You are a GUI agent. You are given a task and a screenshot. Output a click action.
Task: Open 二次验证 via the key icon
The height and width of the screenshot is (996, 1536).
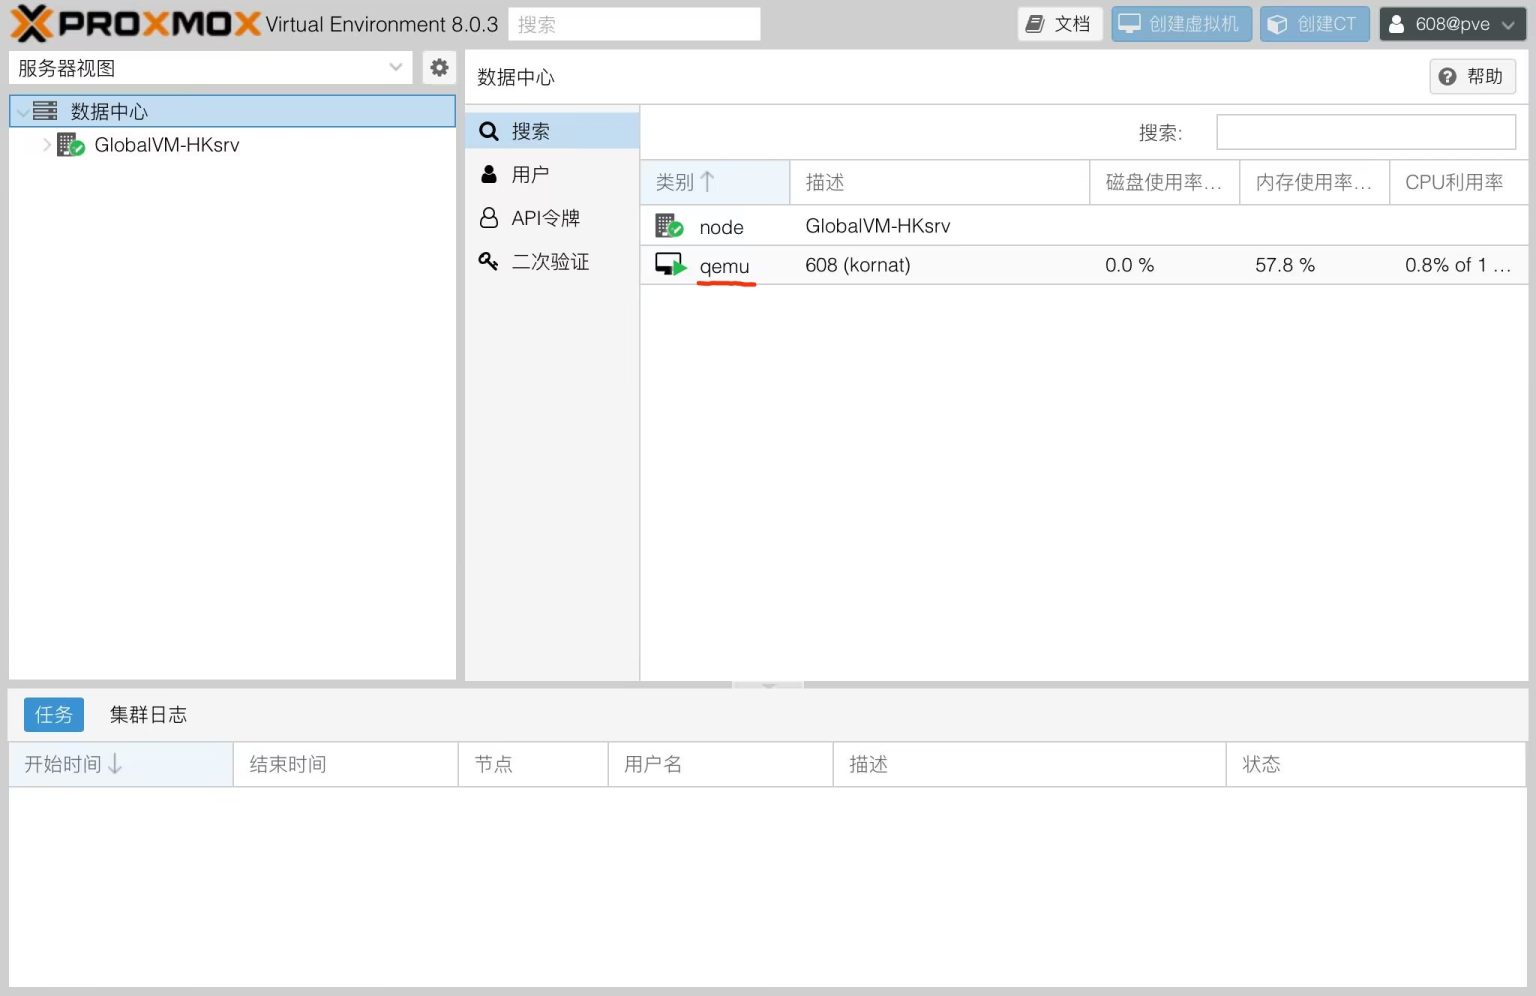coord(488,261)
